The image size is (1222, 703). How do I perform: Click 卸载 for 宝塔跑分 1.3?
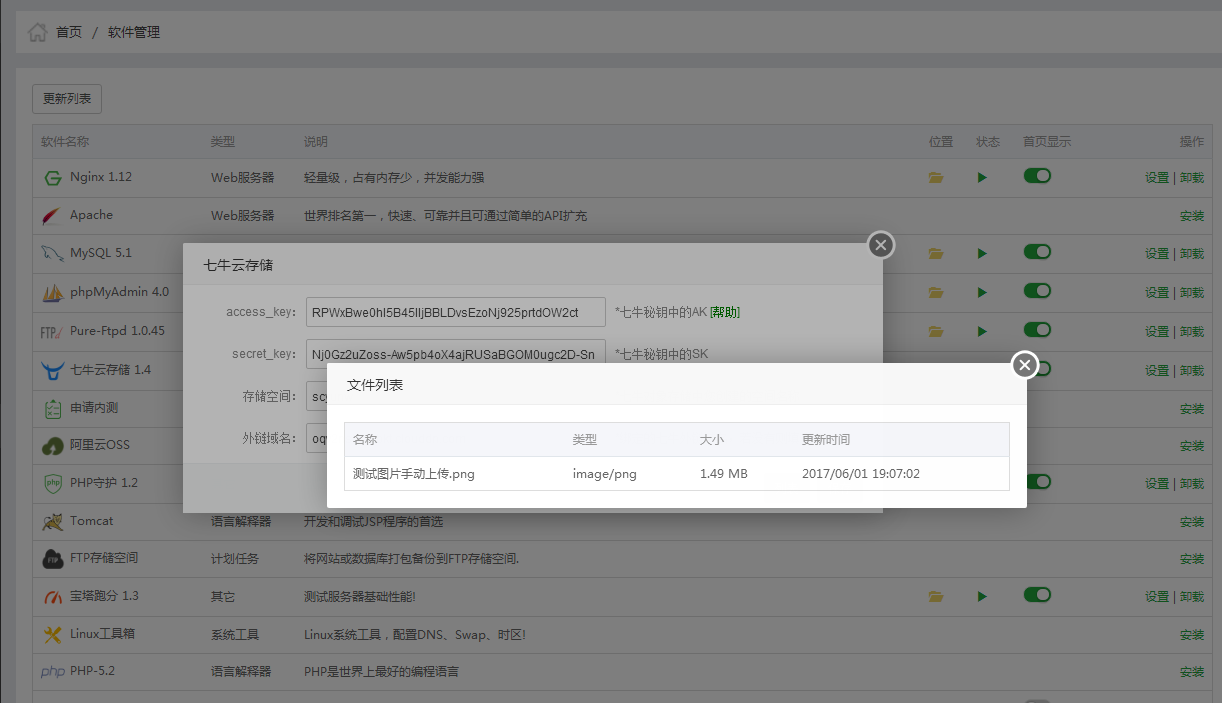(1192, 597)
